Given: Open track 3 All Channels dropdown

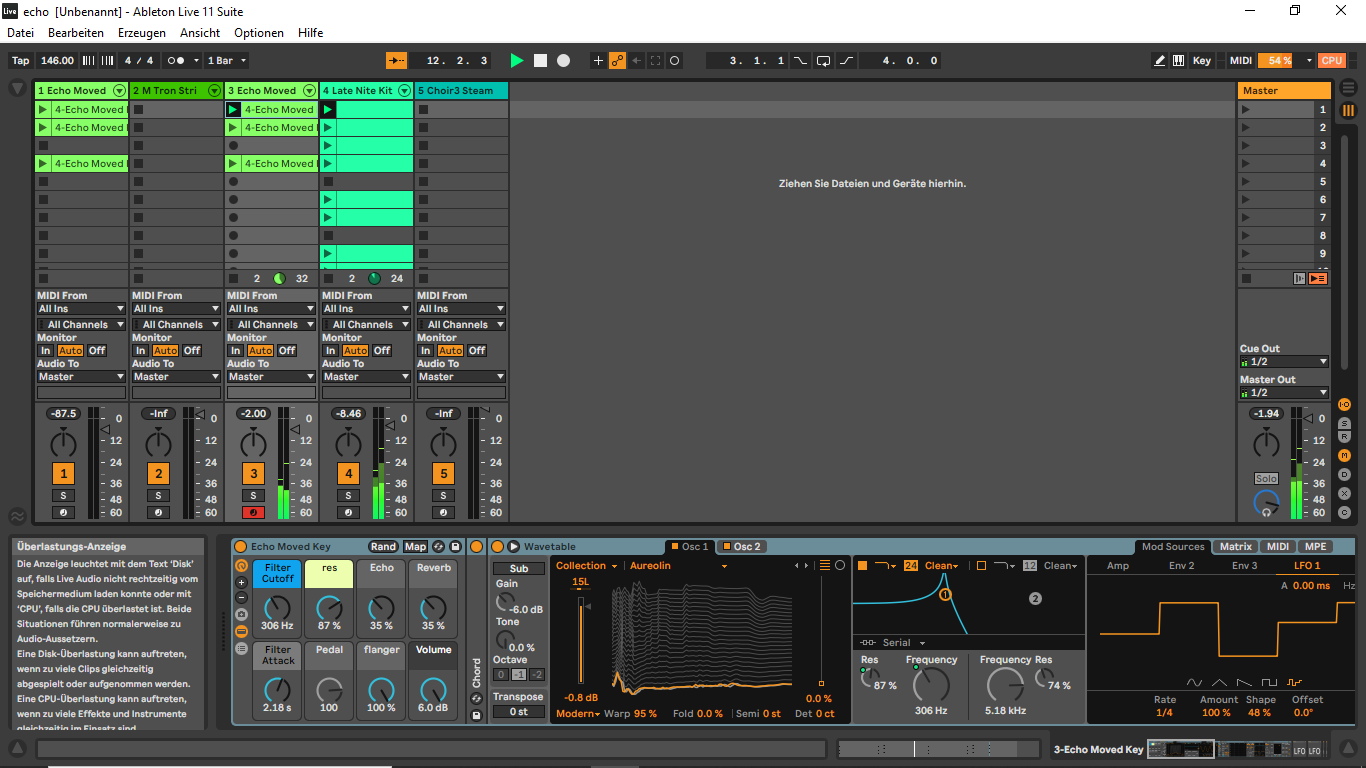Looking at the screenshot, I should click(271, 325).
